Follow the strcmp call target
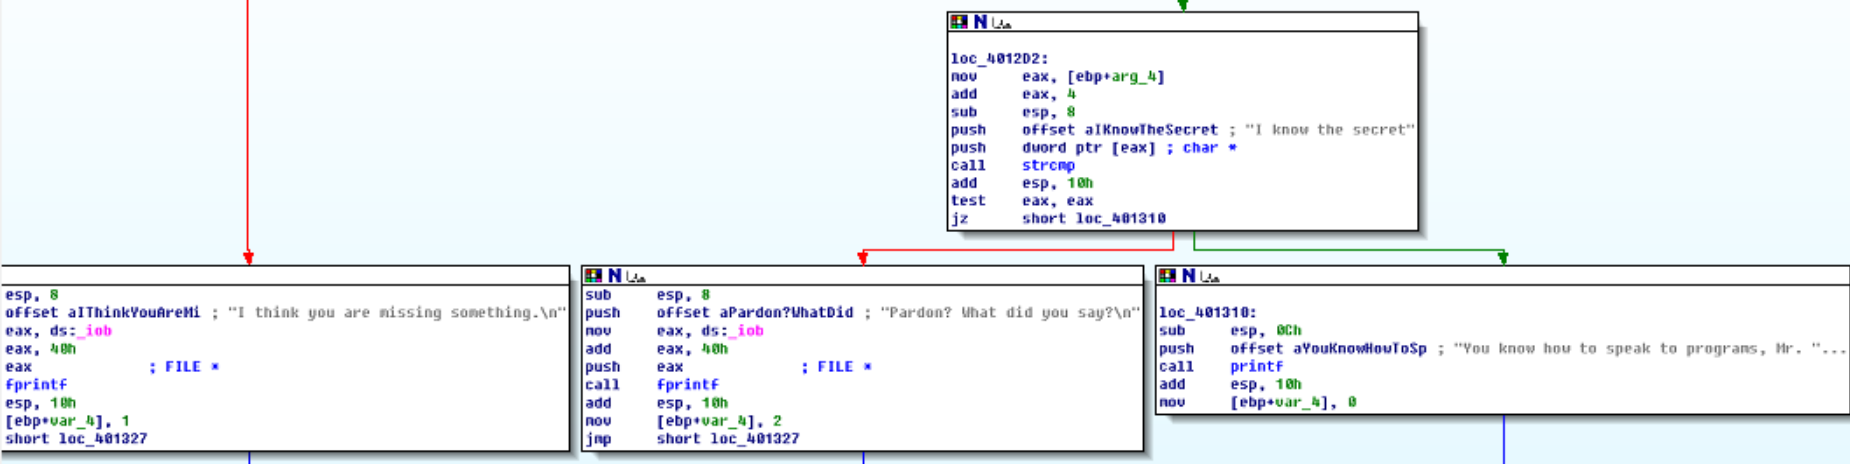Screen dimensions: 1850x464 coord(1048,166)
